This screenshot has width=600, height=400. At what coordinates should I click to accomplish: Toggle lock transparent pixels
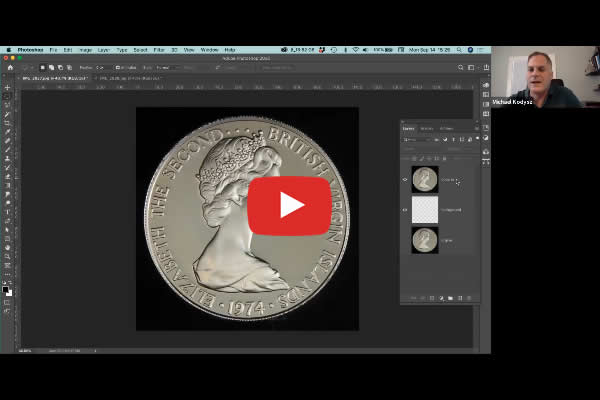414,158
